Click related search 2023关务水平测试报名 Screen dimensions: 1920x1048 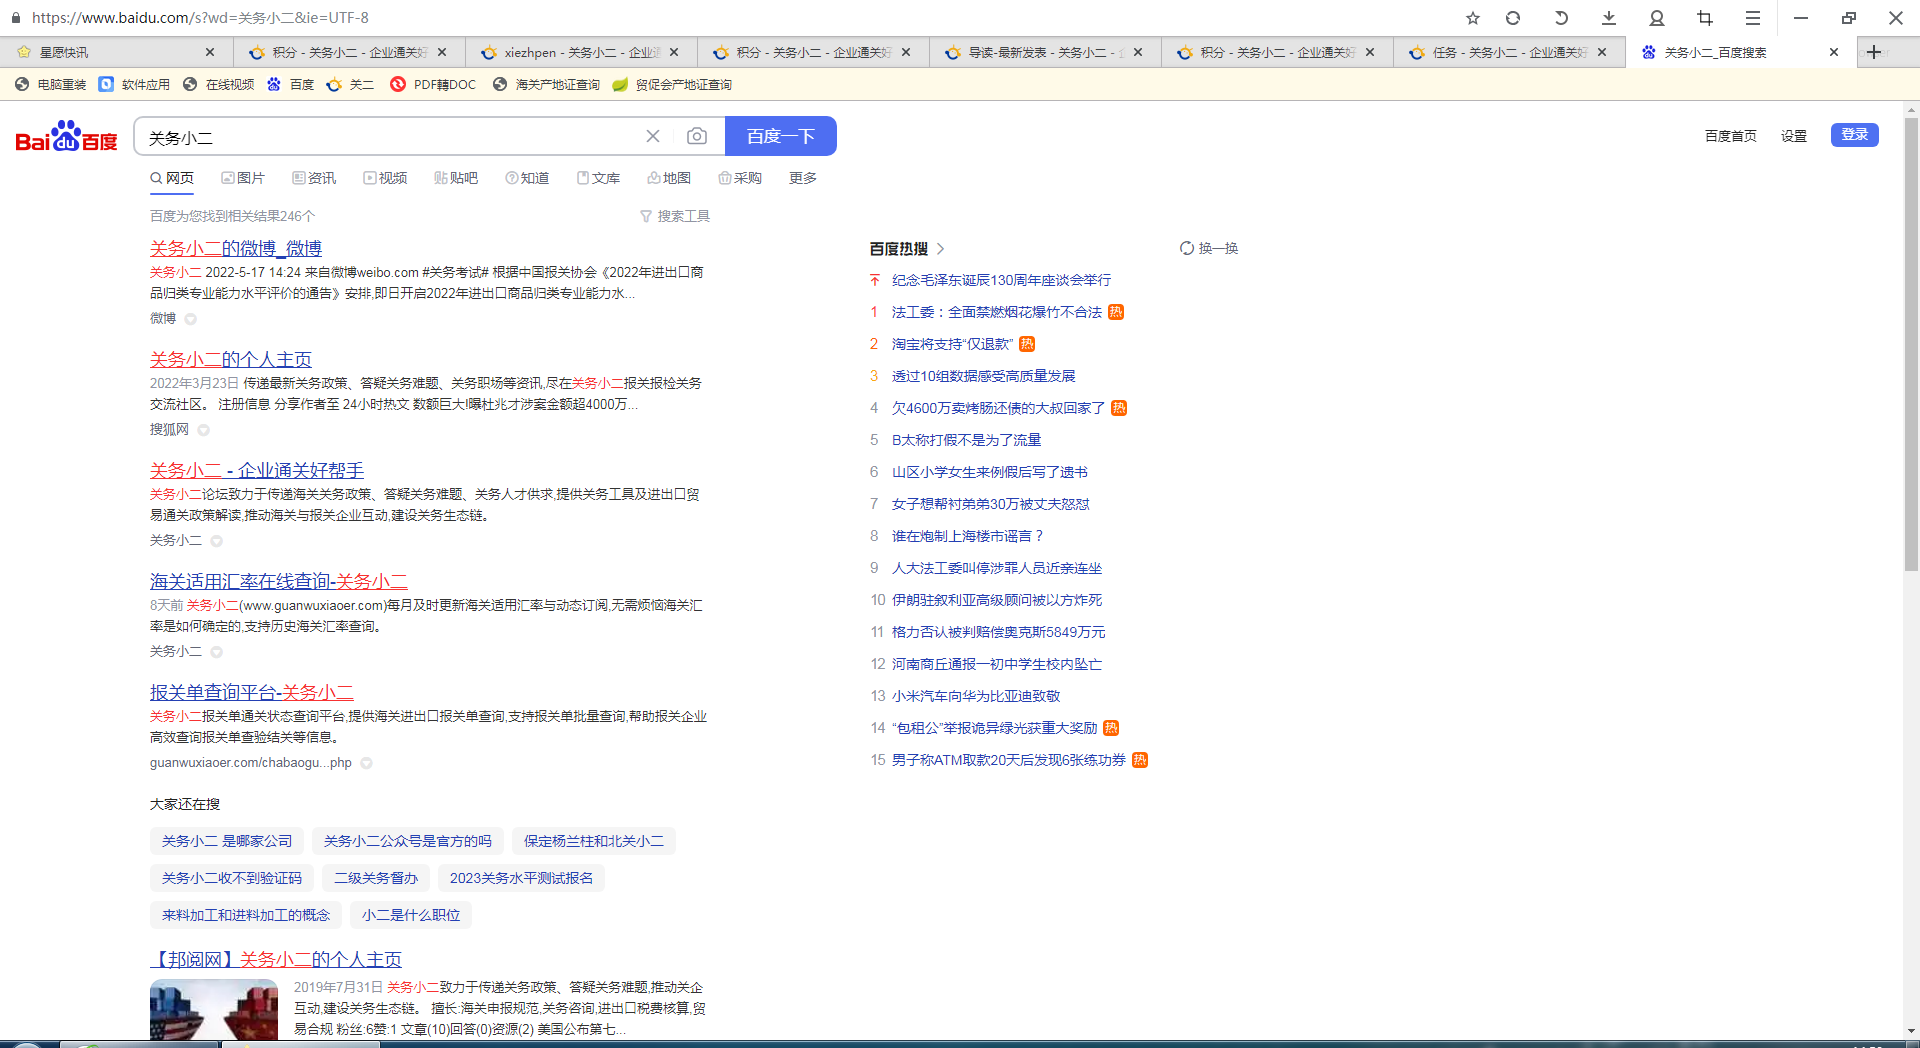coord(521,878)
